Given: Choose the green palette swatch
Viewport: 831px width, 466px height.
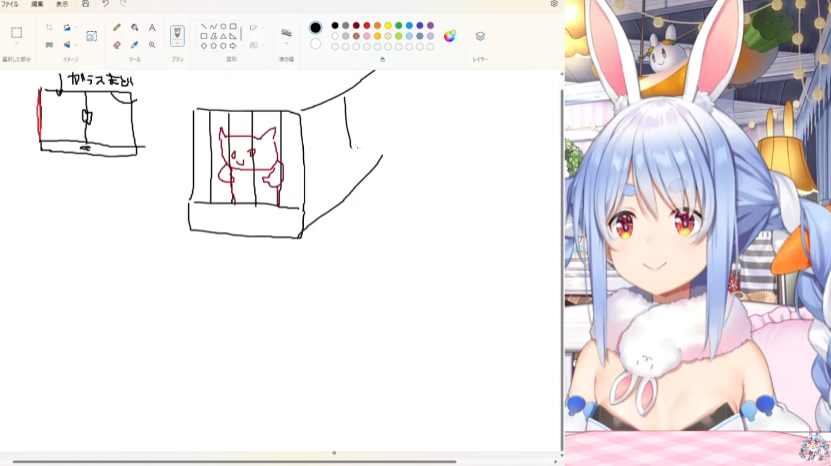Looking at the screenshot, I should click(x=399, y=25).
